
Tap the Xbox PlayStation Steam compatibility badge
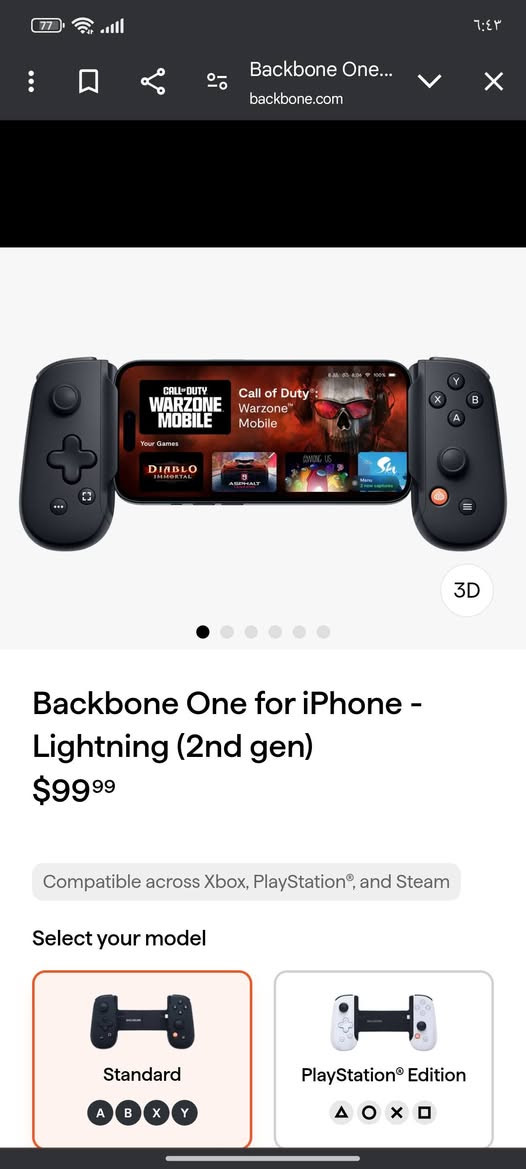tap(246, 882)
